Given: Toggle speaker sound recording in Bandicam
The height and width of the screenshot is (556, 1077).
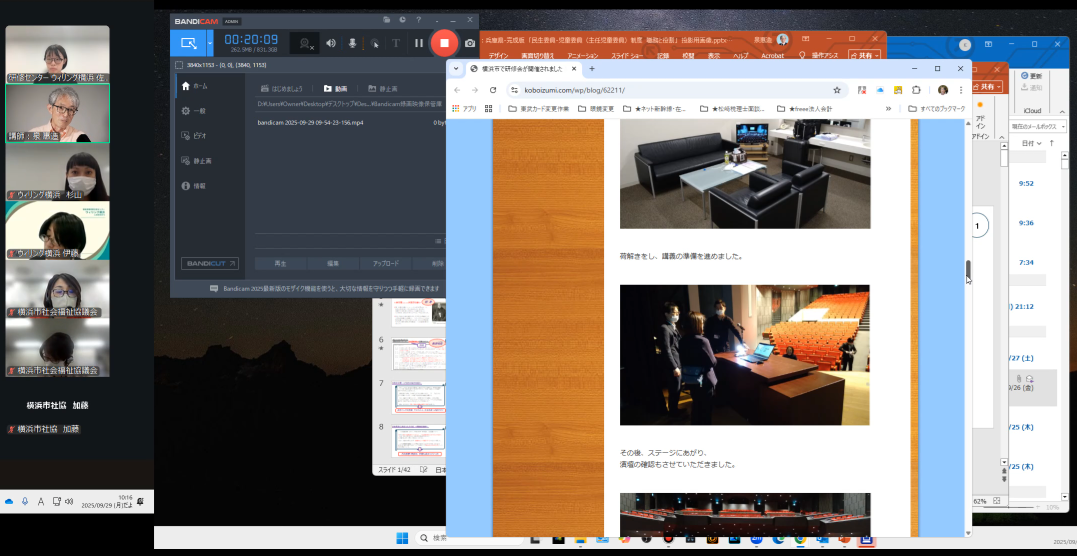Looking at the screenshot, I should click(x=331, y=43).
